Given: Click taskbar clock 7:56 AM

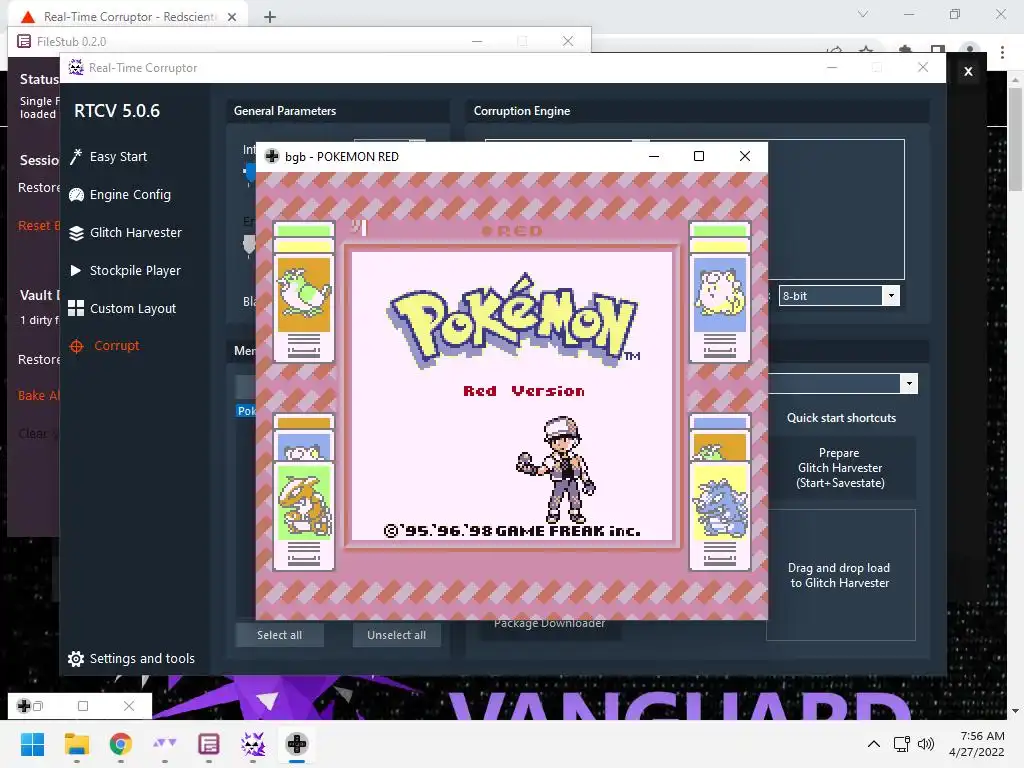Looking at the screenshot, I should pyautogui.click(x=982, y=736).
